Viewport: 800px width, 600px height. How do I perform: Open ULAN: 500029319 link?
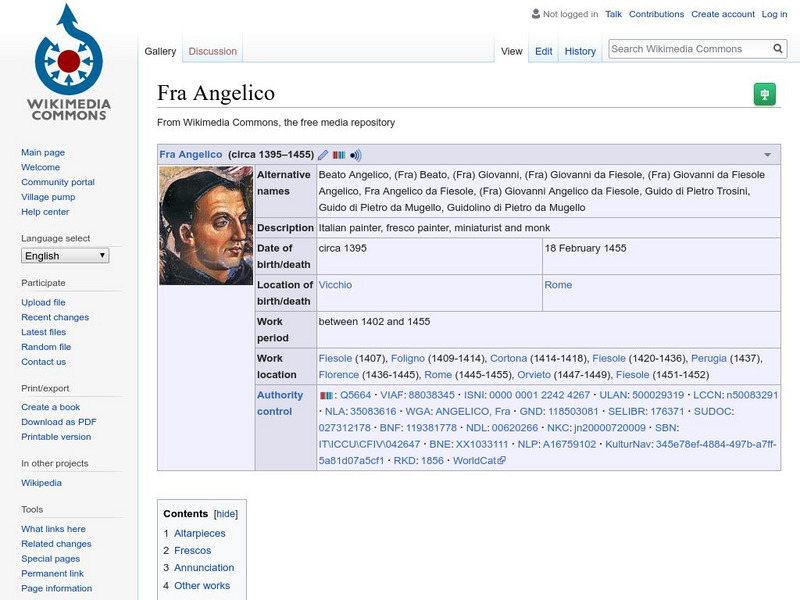(641, 395)
